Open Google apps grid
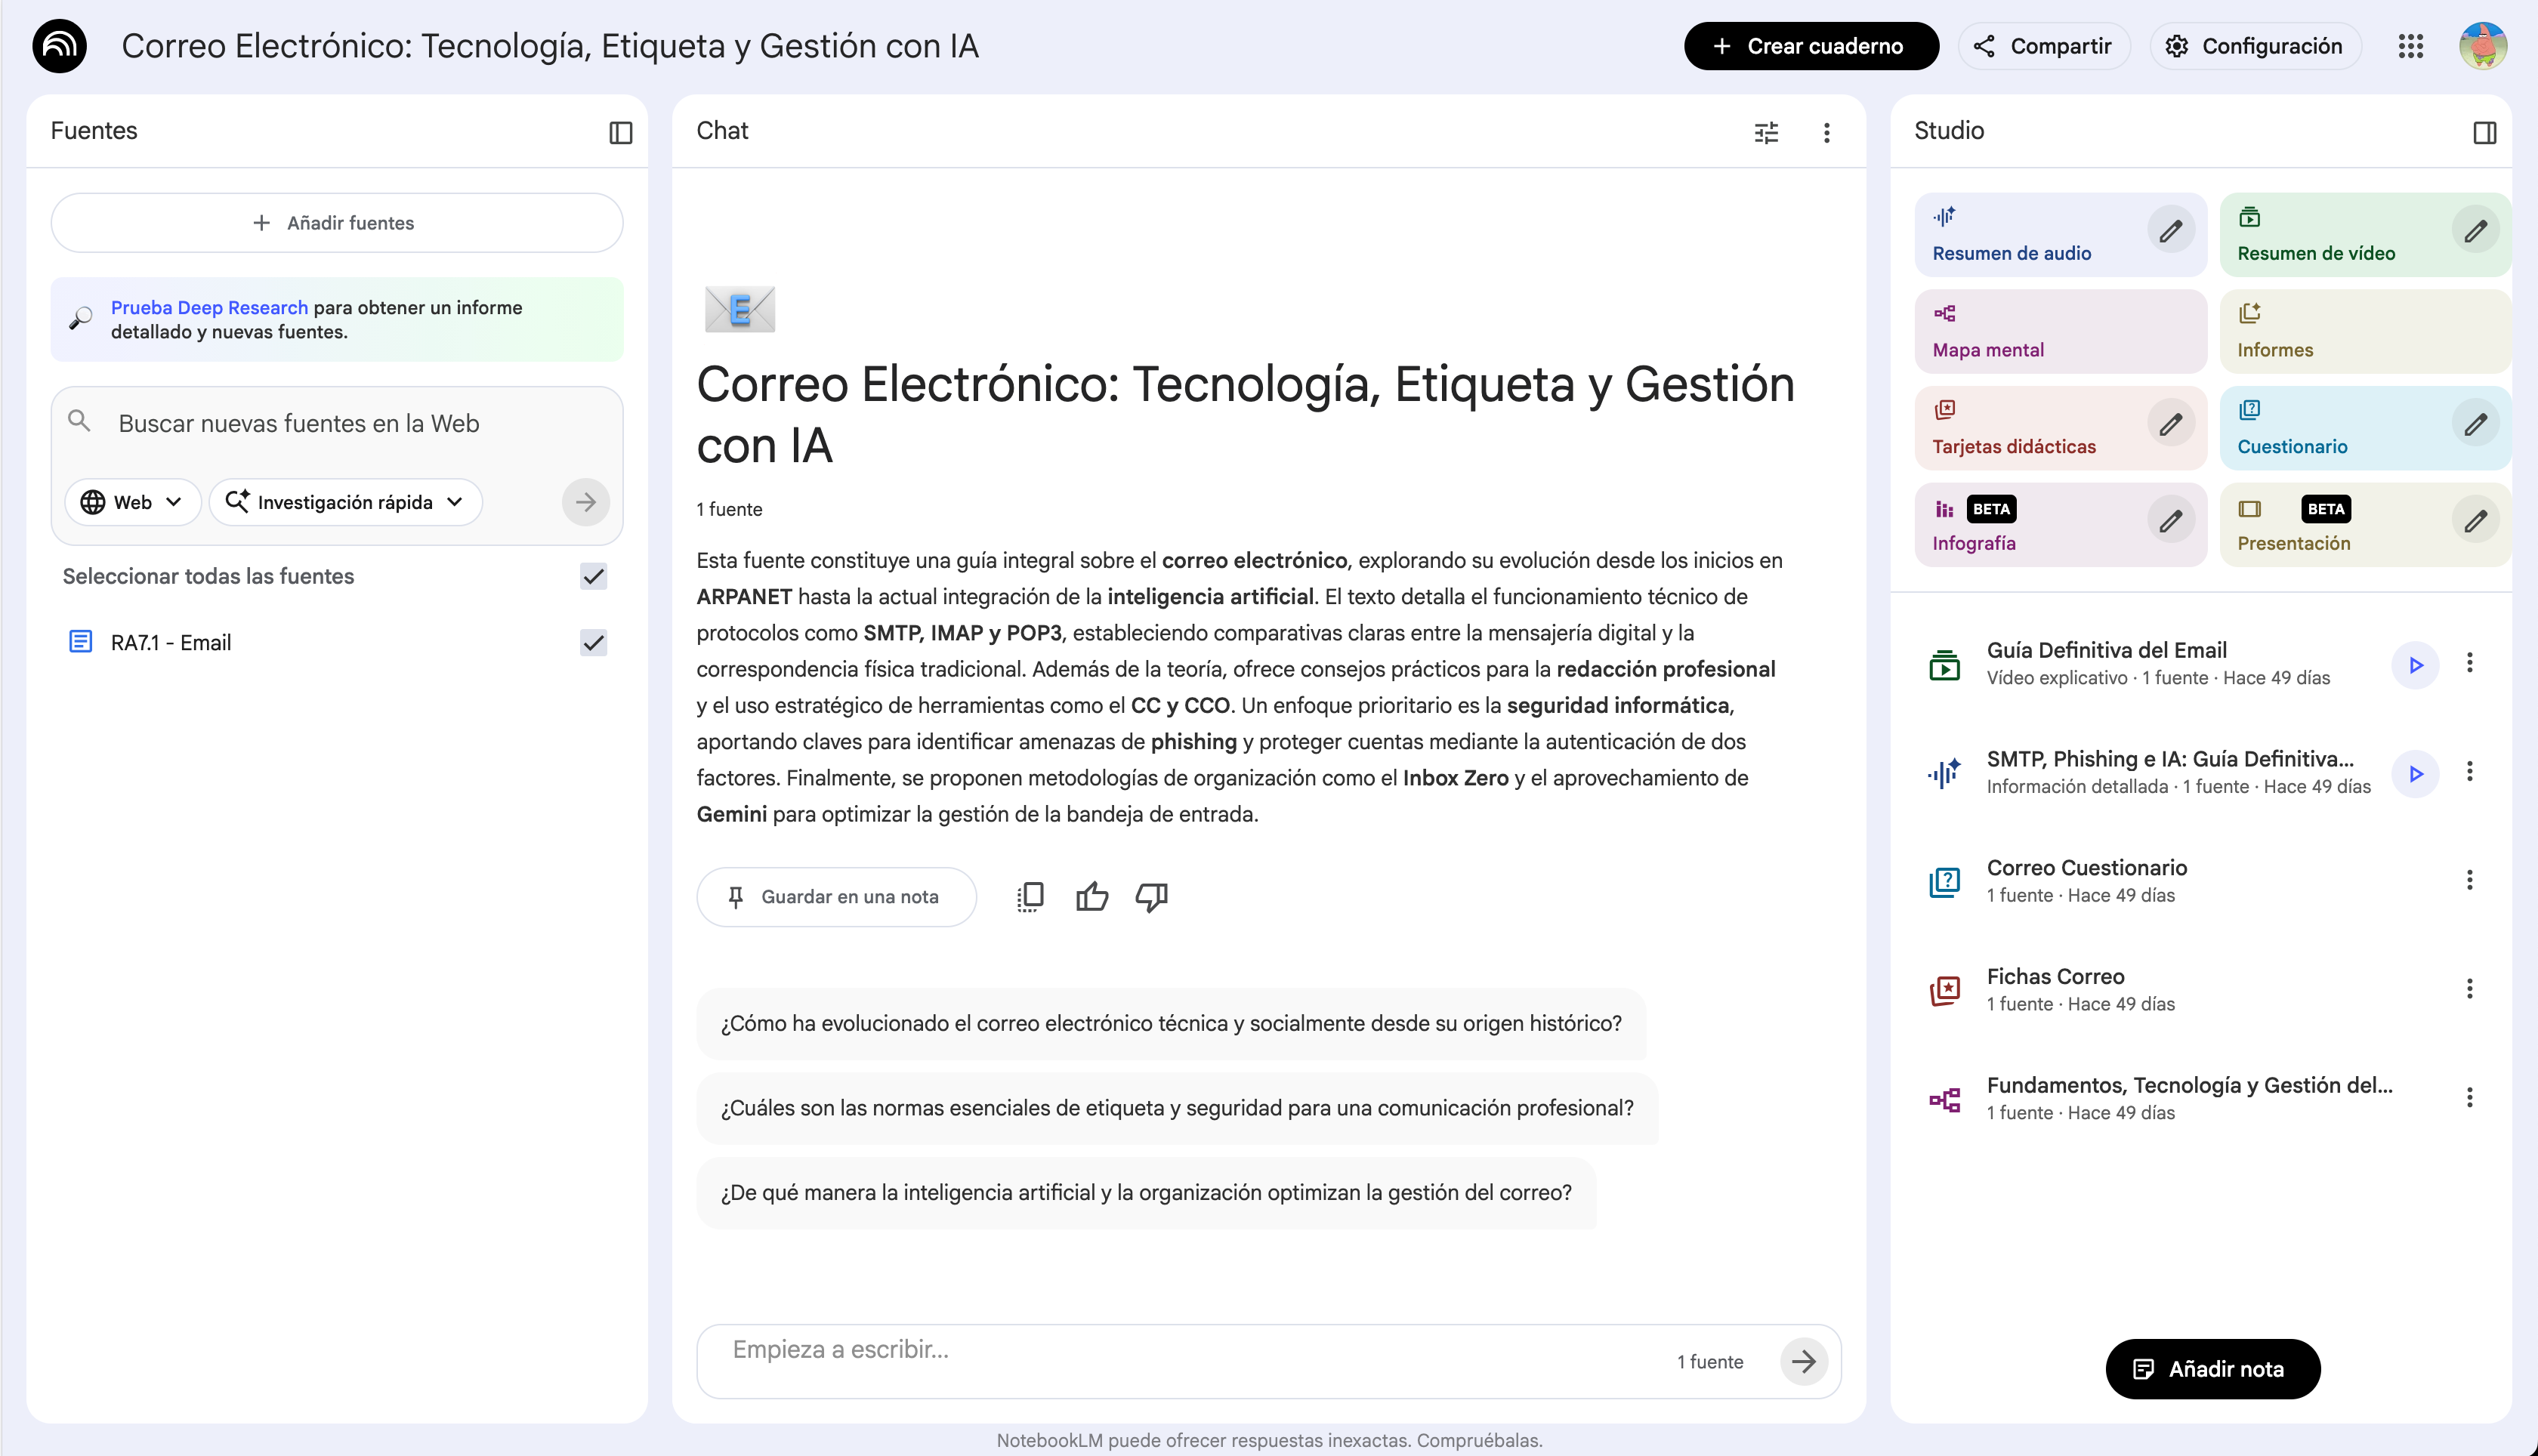The image size is (2538, 1456). coord(2410,46)
